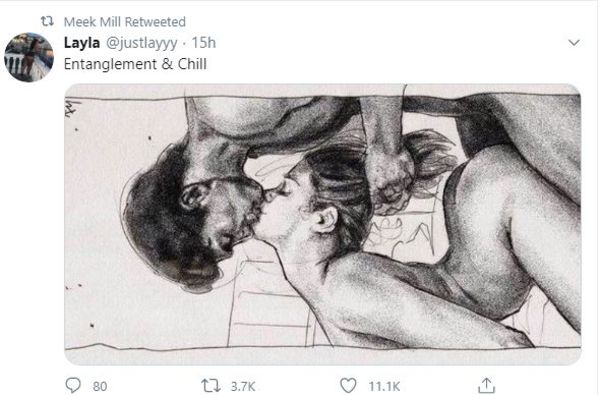This screenshot has width=600, height=395.
Task: Like the tweet with the heart icon
Action: tap(348, 385)
